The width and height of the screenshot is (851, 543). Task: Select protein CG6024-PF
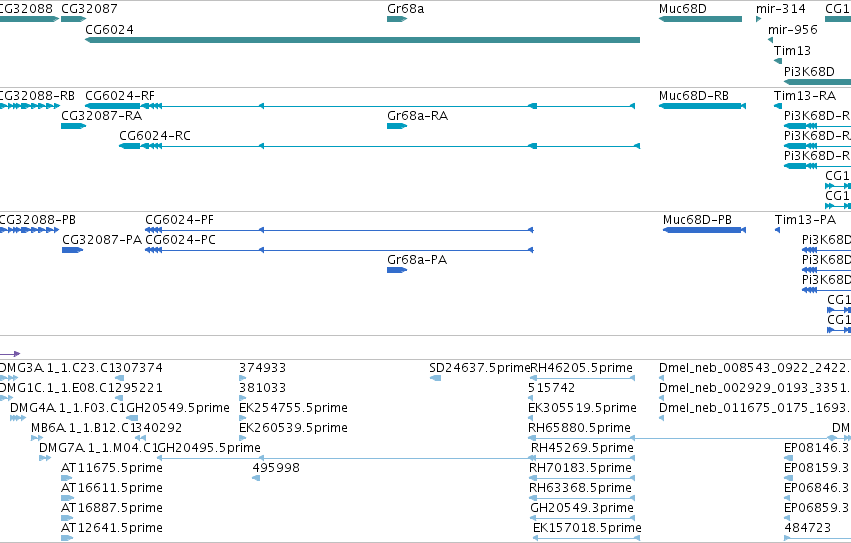[339, 230]
